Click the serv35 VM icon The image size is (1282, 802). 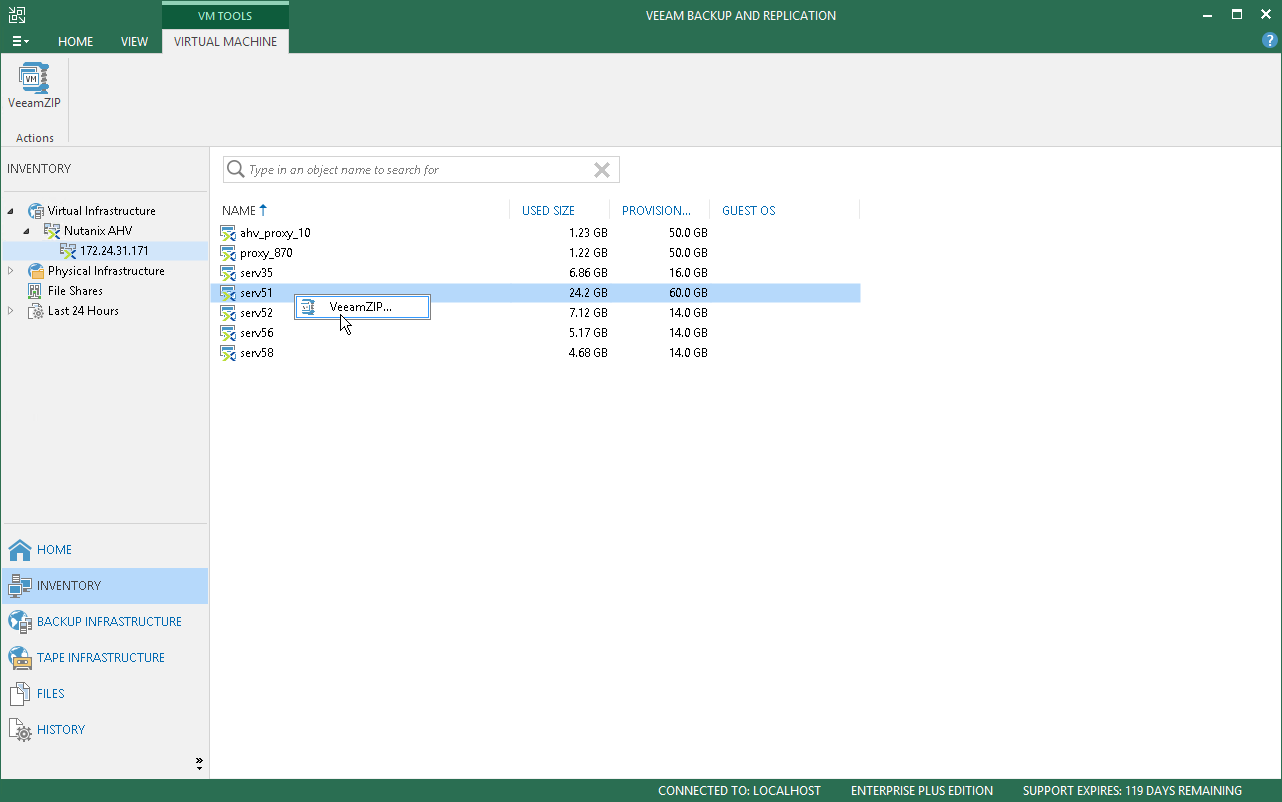(228, 273)
